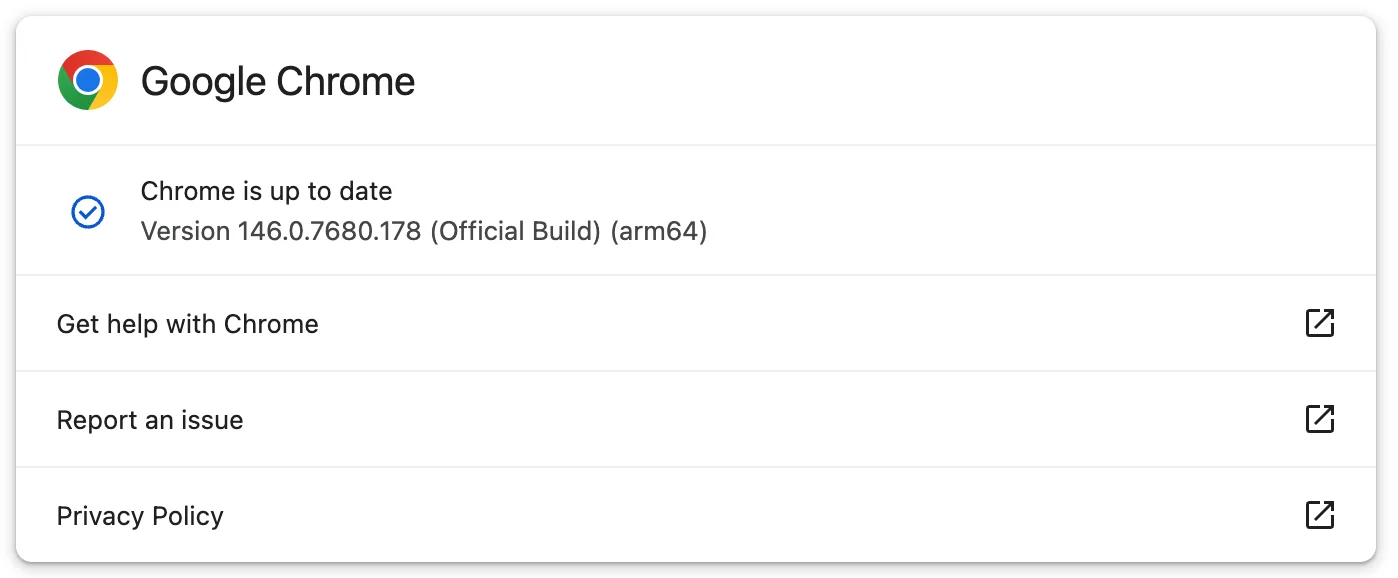Open the Privacy Policy link

(140, 516)
